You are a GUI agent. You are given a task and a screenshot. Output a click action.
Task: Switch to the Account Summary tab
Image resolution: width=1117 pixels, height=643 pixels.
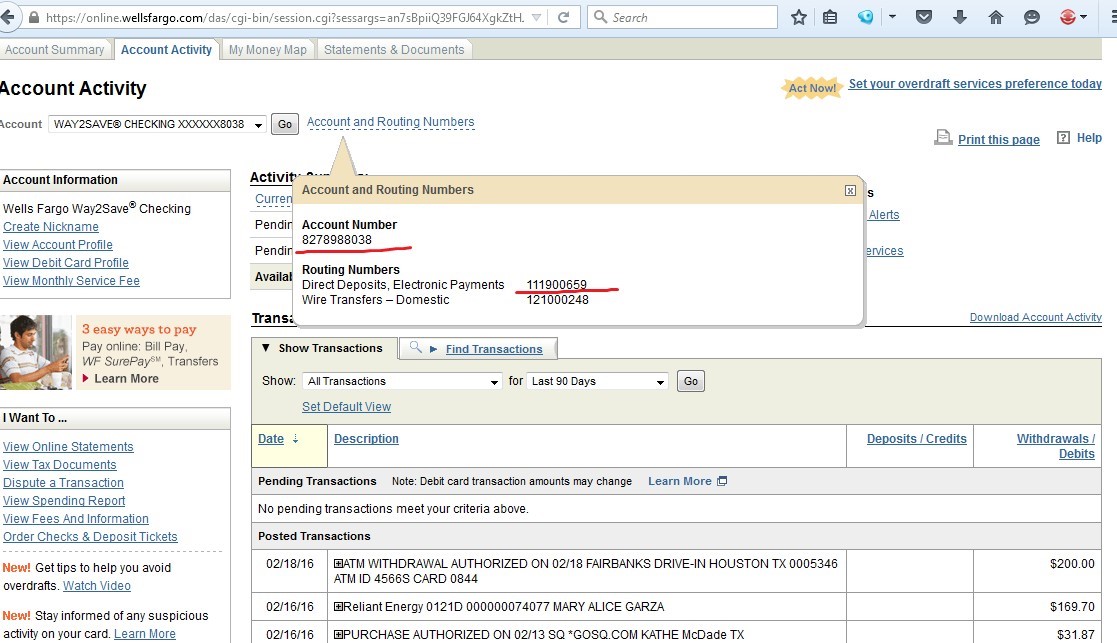pos(55,50)
